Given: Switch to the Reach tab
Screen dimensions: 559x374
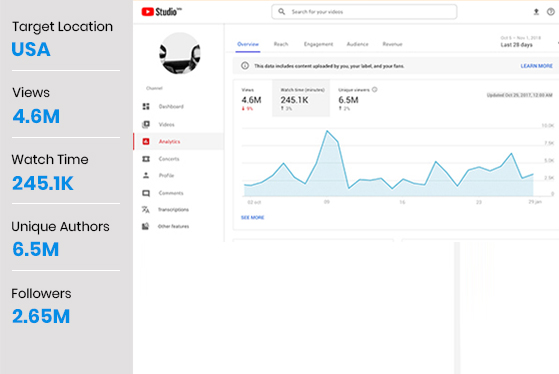Looking at the screenshot, I should pyautogui.click(x=281, y=44).
